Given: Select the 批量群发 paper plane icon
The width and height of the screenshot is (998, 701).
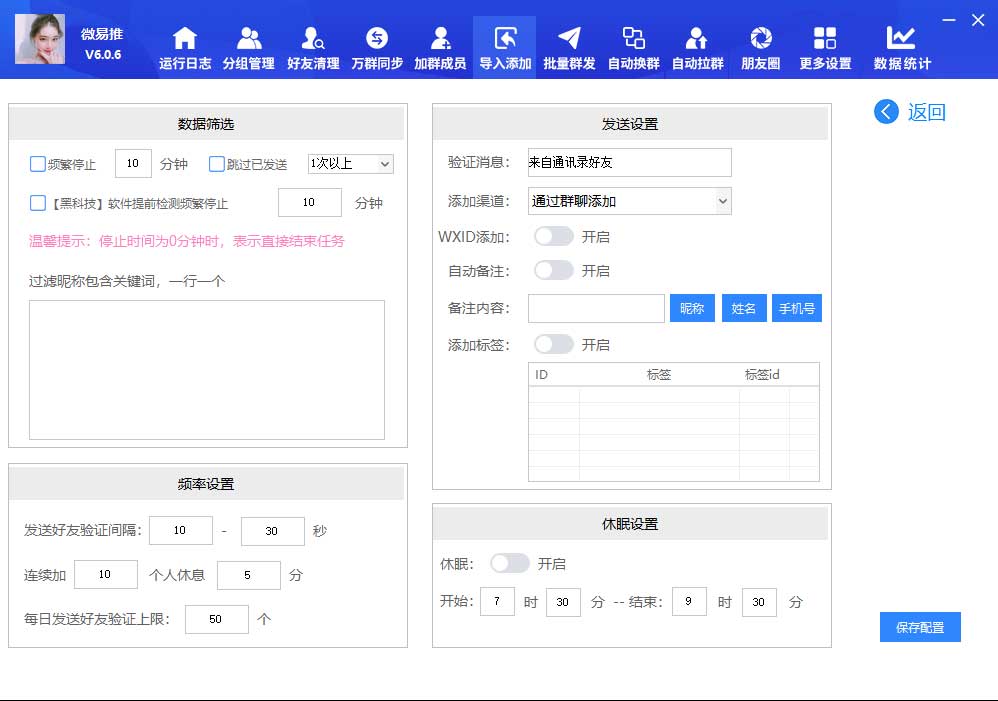Looking at the screenshot, I should point(569,39).
